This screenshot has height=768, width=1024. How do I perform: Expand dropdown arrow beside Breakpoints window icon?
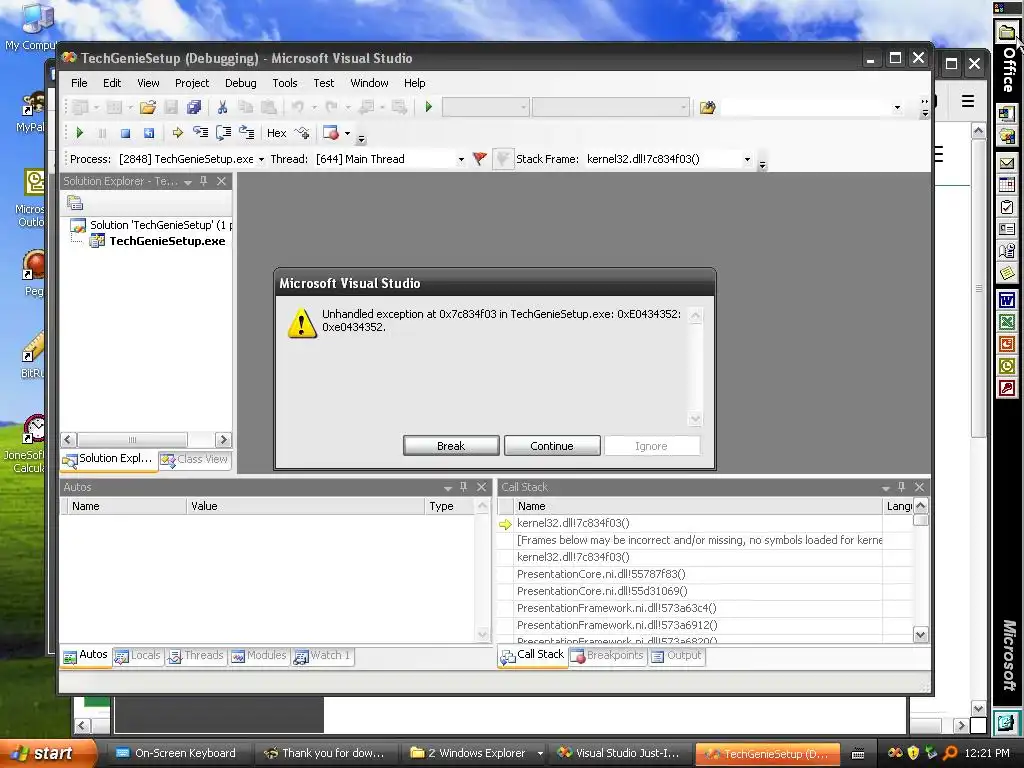(347, 133)
